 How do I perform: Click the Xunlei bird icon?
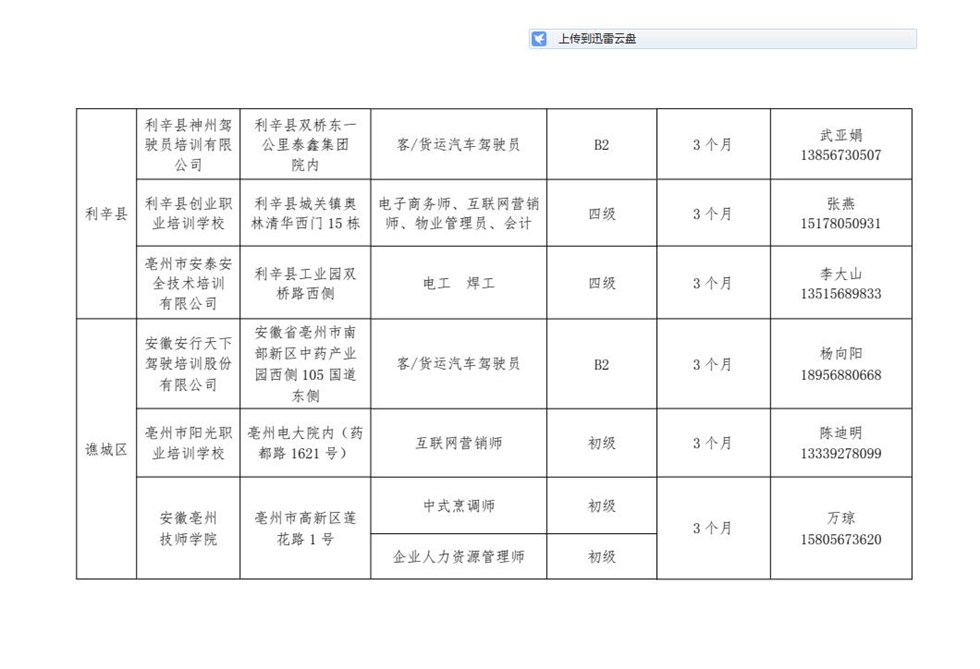(540, 39)
